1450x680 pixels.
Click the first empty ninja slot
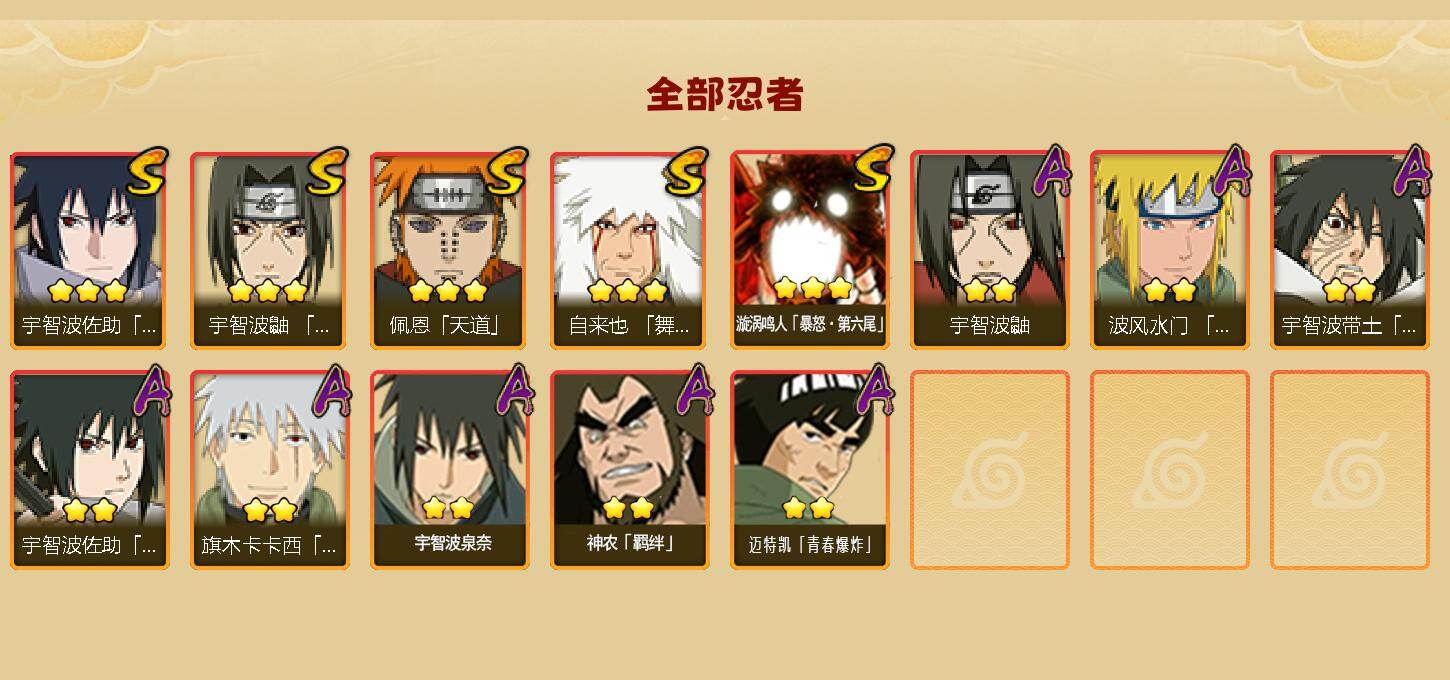click(989, 470)
